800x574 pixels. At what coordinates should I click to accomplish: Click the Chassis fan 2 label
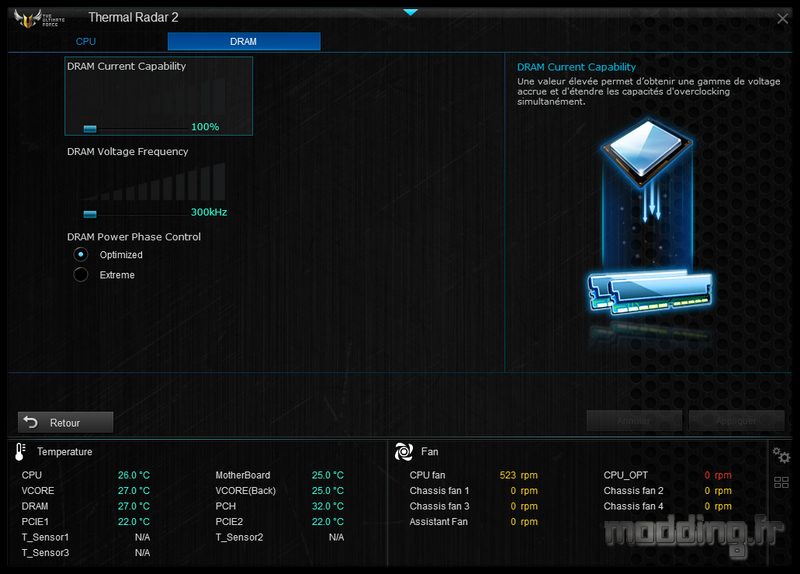[633, 490]
